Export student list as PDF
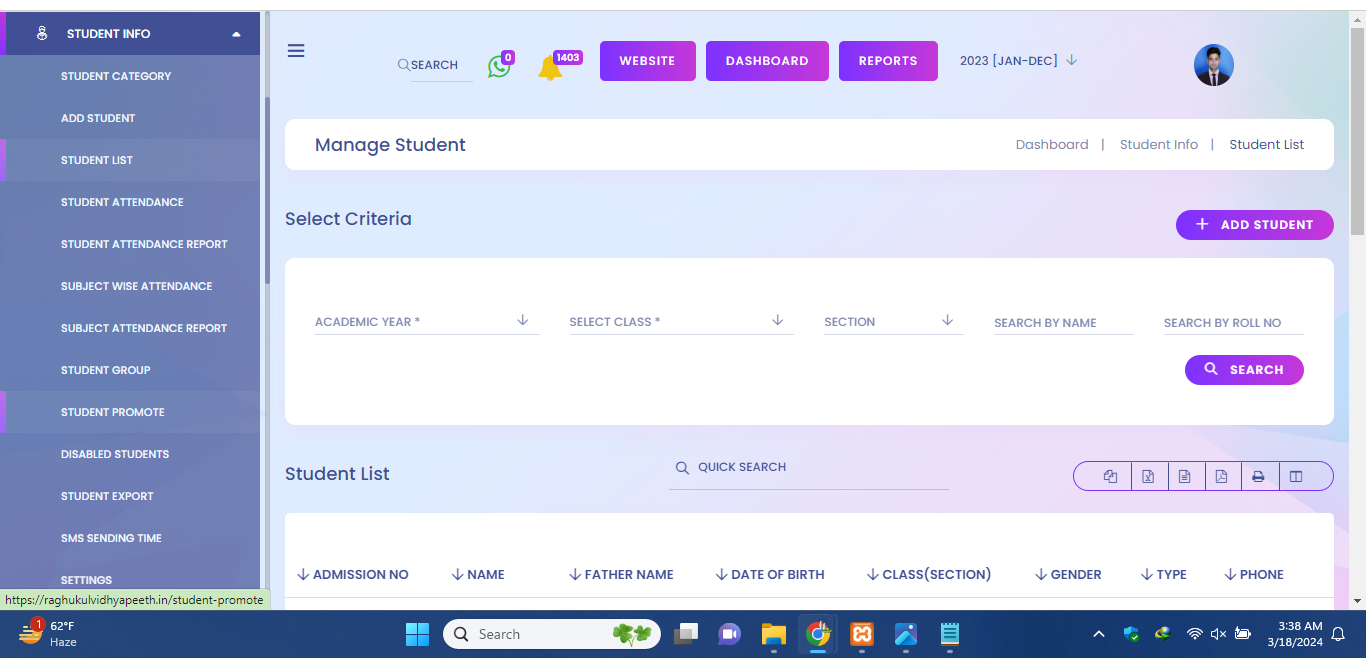The image size is (1366, 658). point(1222,477)
